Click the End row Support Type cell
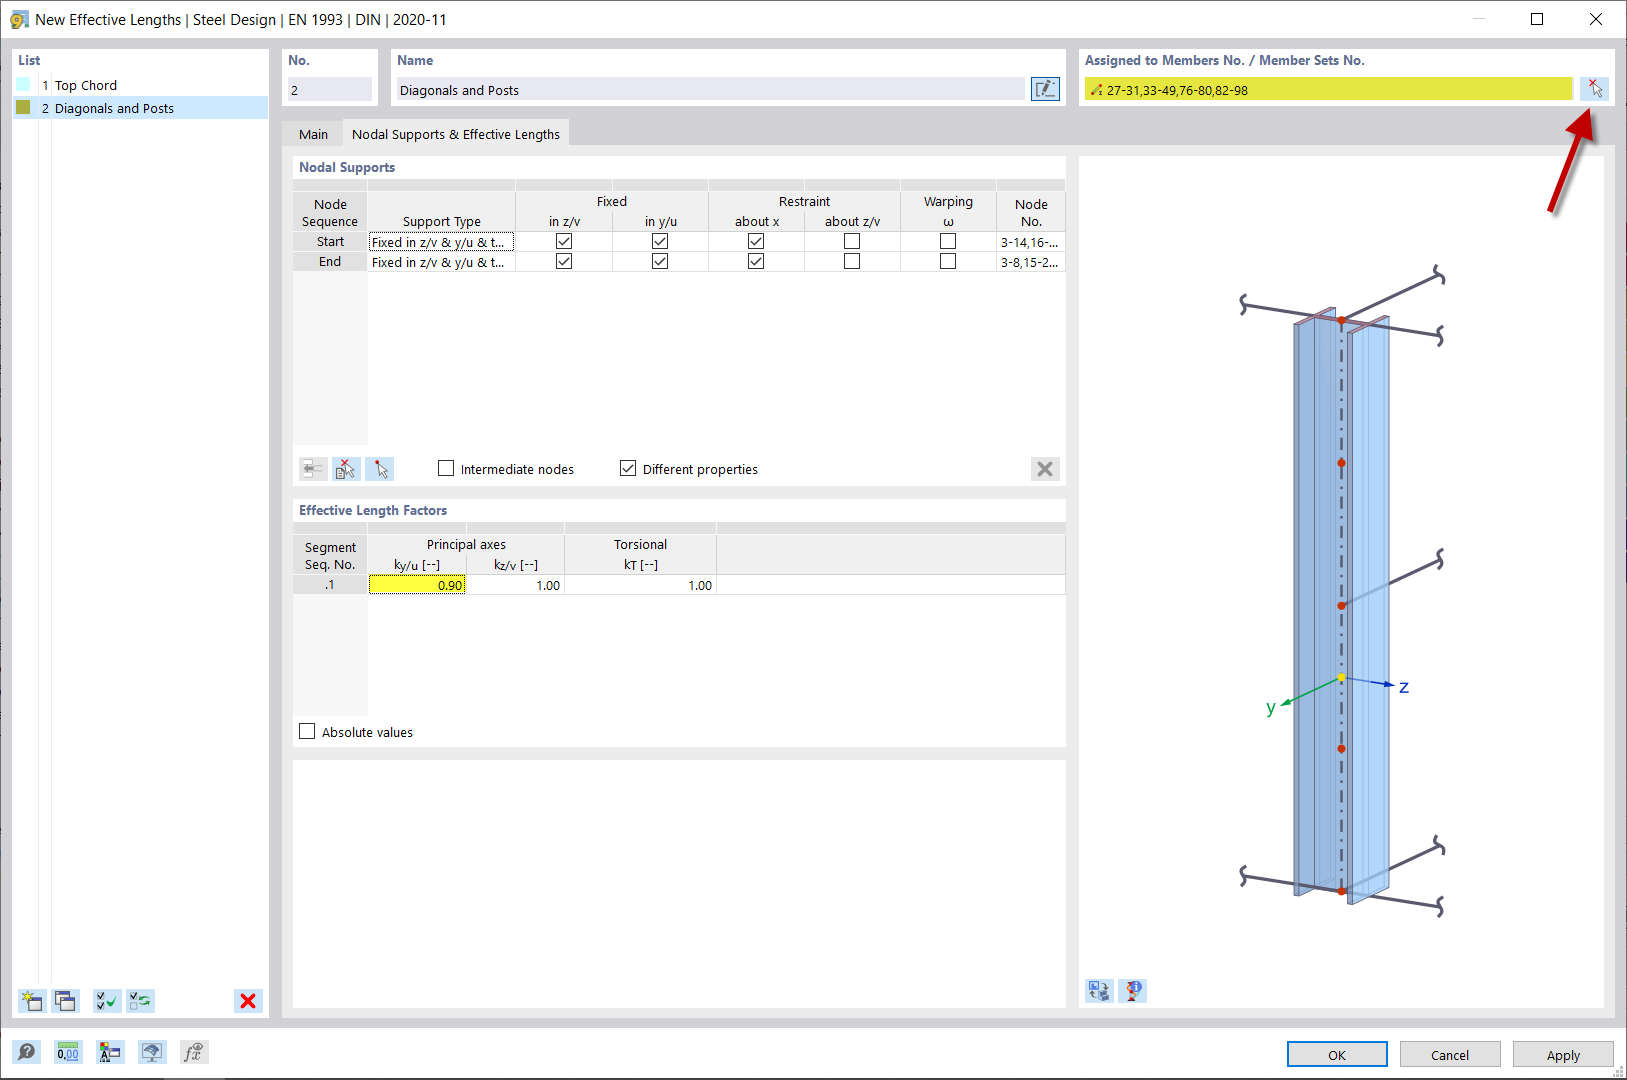Screen dimensions: 1627x1080 tap(442, 262)
